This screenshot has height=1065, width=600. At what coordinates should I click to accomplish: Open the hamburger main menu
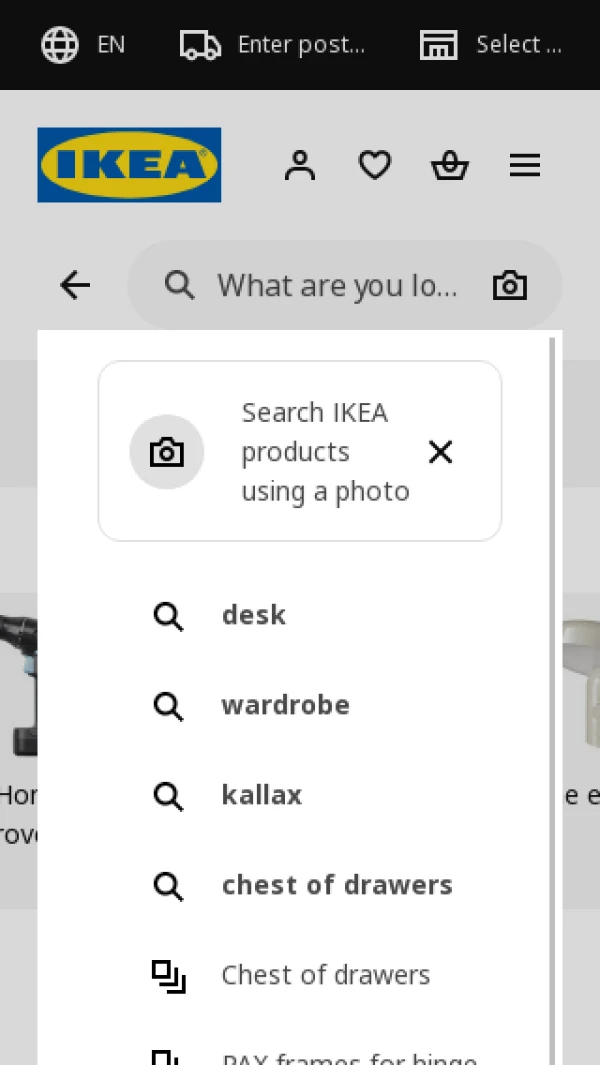tap(525, 165)
